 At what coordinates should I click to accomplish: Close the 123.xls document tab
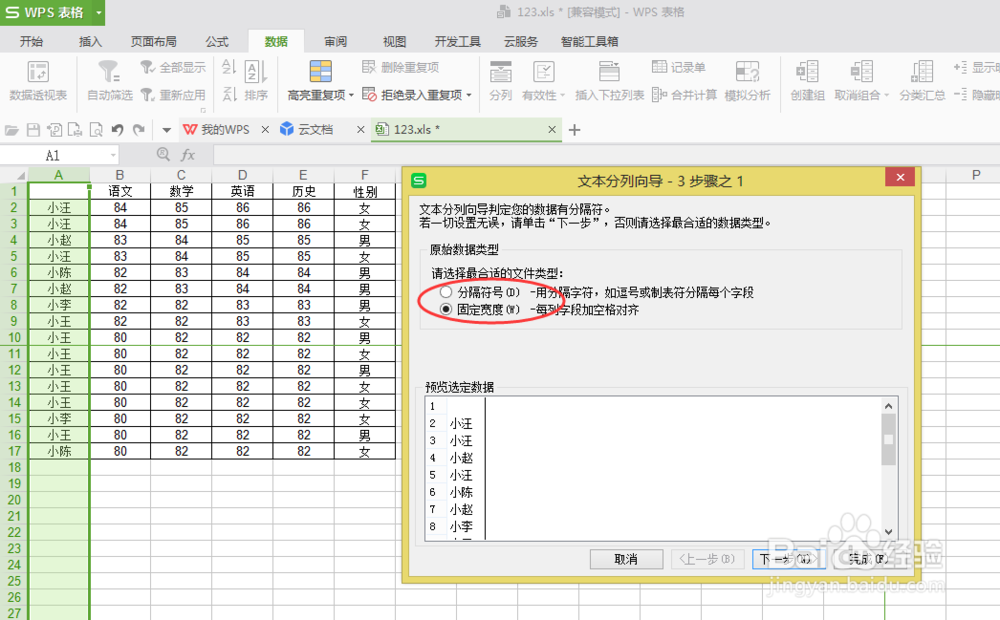point(552,129)
